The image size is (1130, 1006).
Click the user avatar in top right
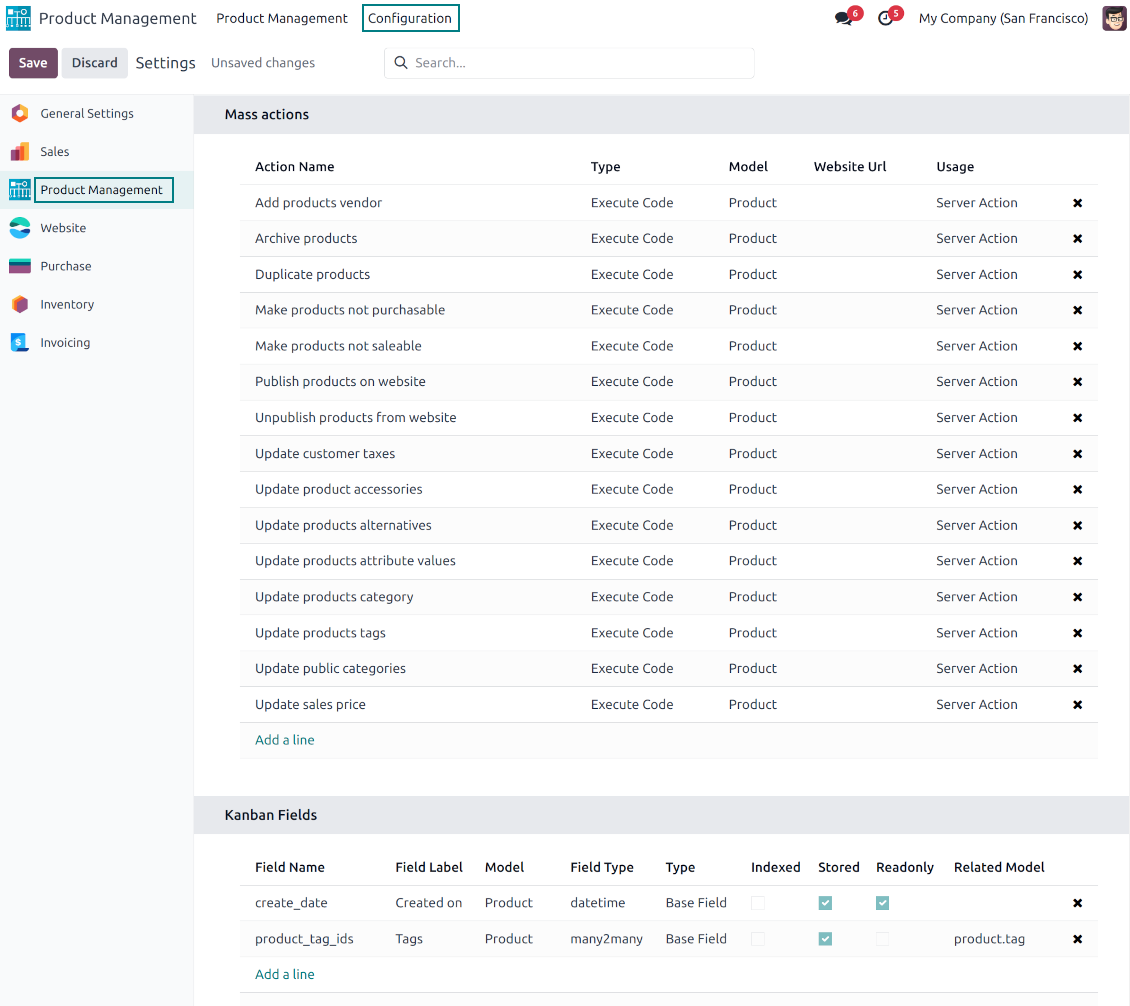point(1114,18)
